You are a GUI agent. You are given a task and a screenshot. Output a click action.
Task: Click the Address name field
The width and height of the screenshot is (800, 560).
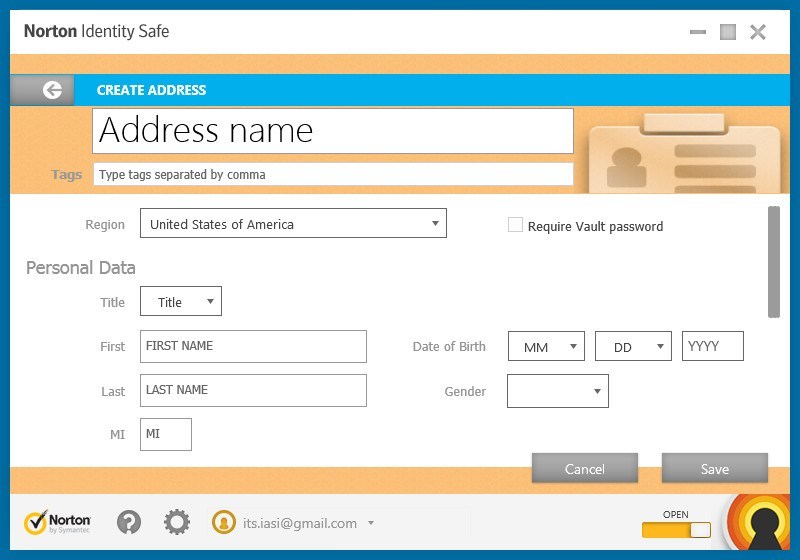coord(333,131)
